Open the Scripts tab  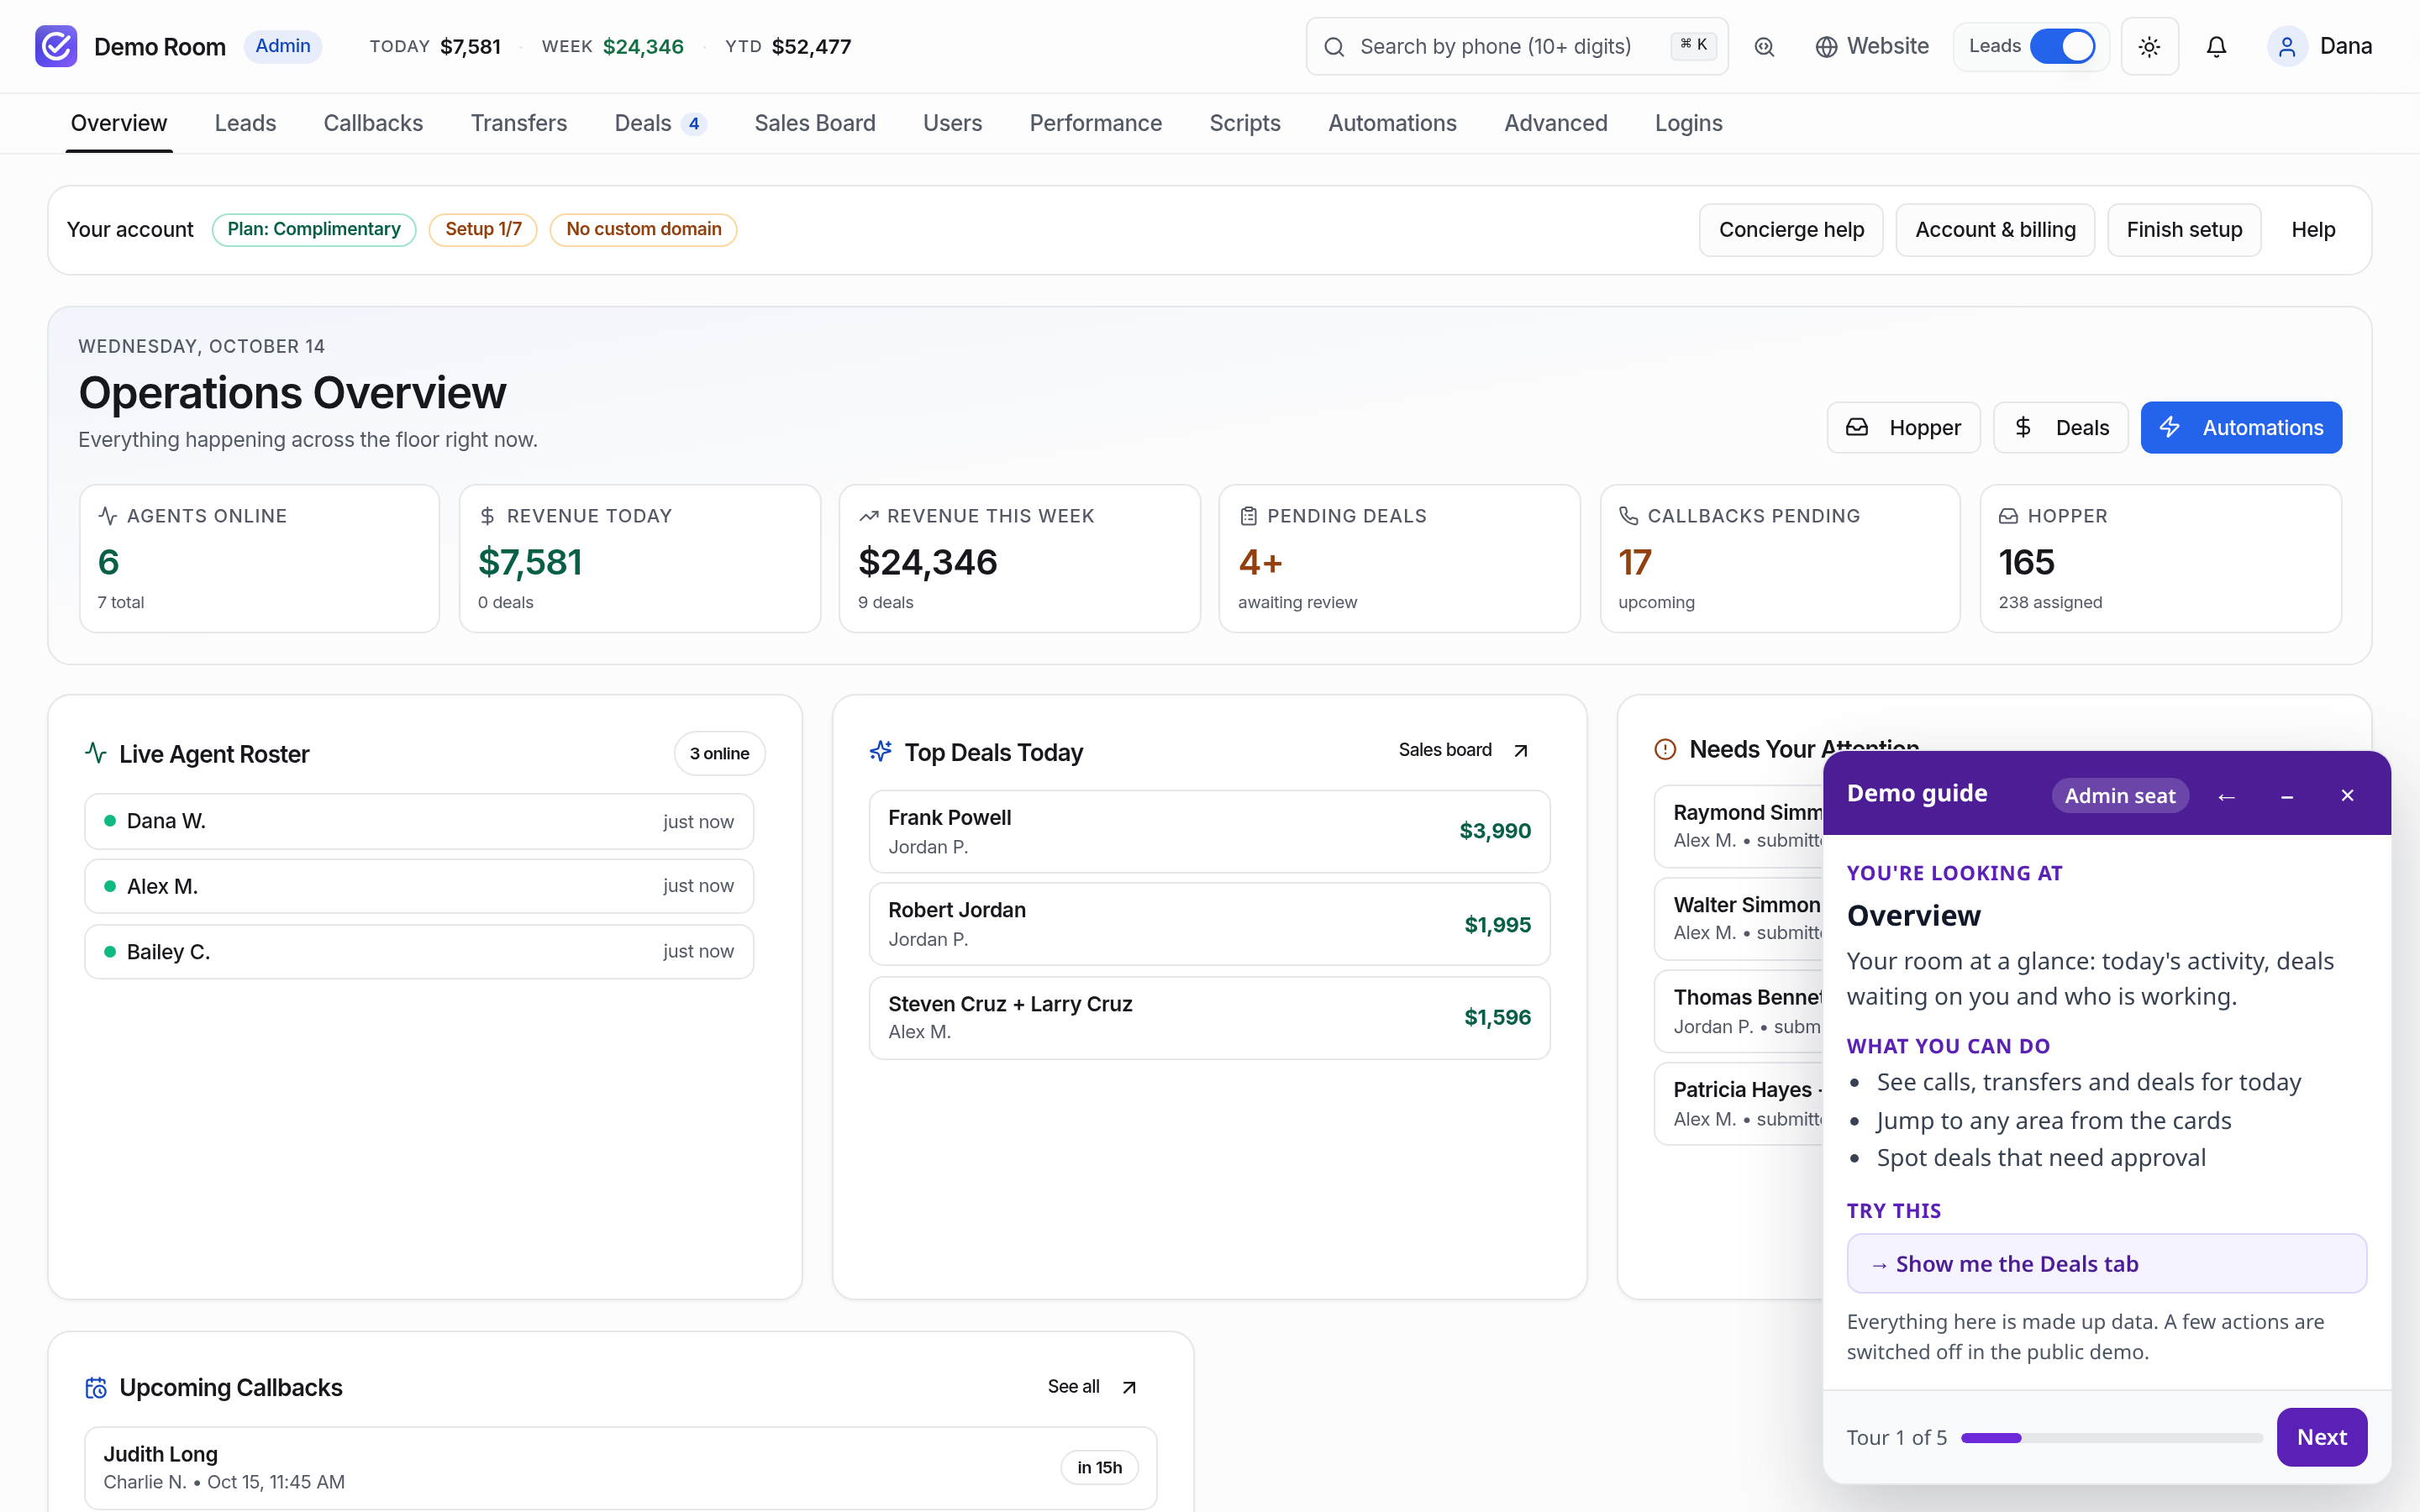[1244, 123]
